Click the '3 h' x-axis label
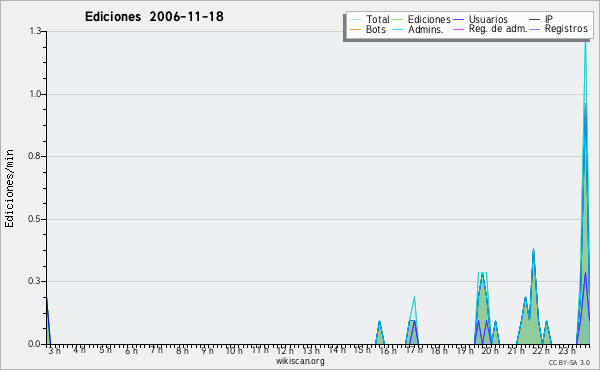Screen dimensions: 600x370 pos(54,351)
